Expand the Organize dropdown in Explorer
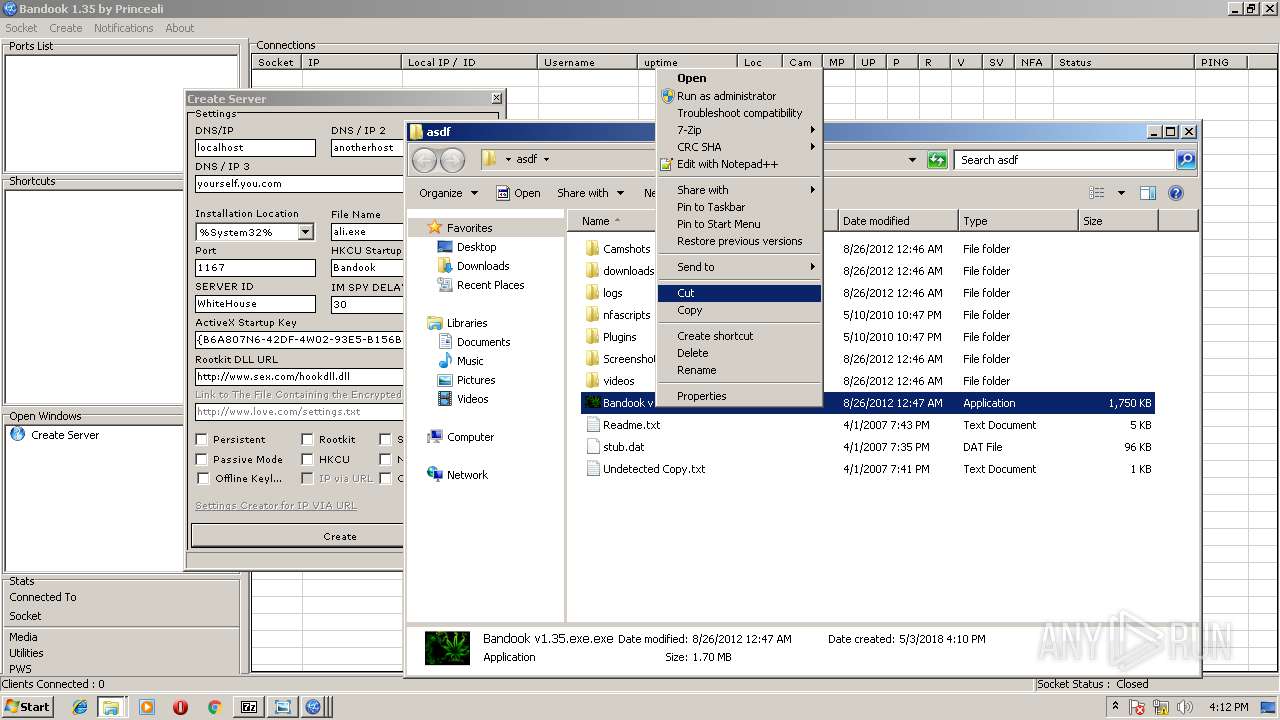Image resolution: width=1280 pixels, height=720 pixels. coord(448,193)
